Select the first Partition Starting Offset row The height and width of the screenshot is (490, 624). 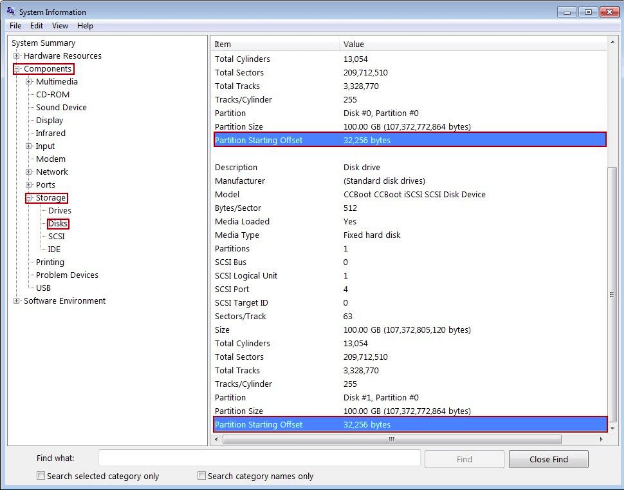[x=408, y=141]
